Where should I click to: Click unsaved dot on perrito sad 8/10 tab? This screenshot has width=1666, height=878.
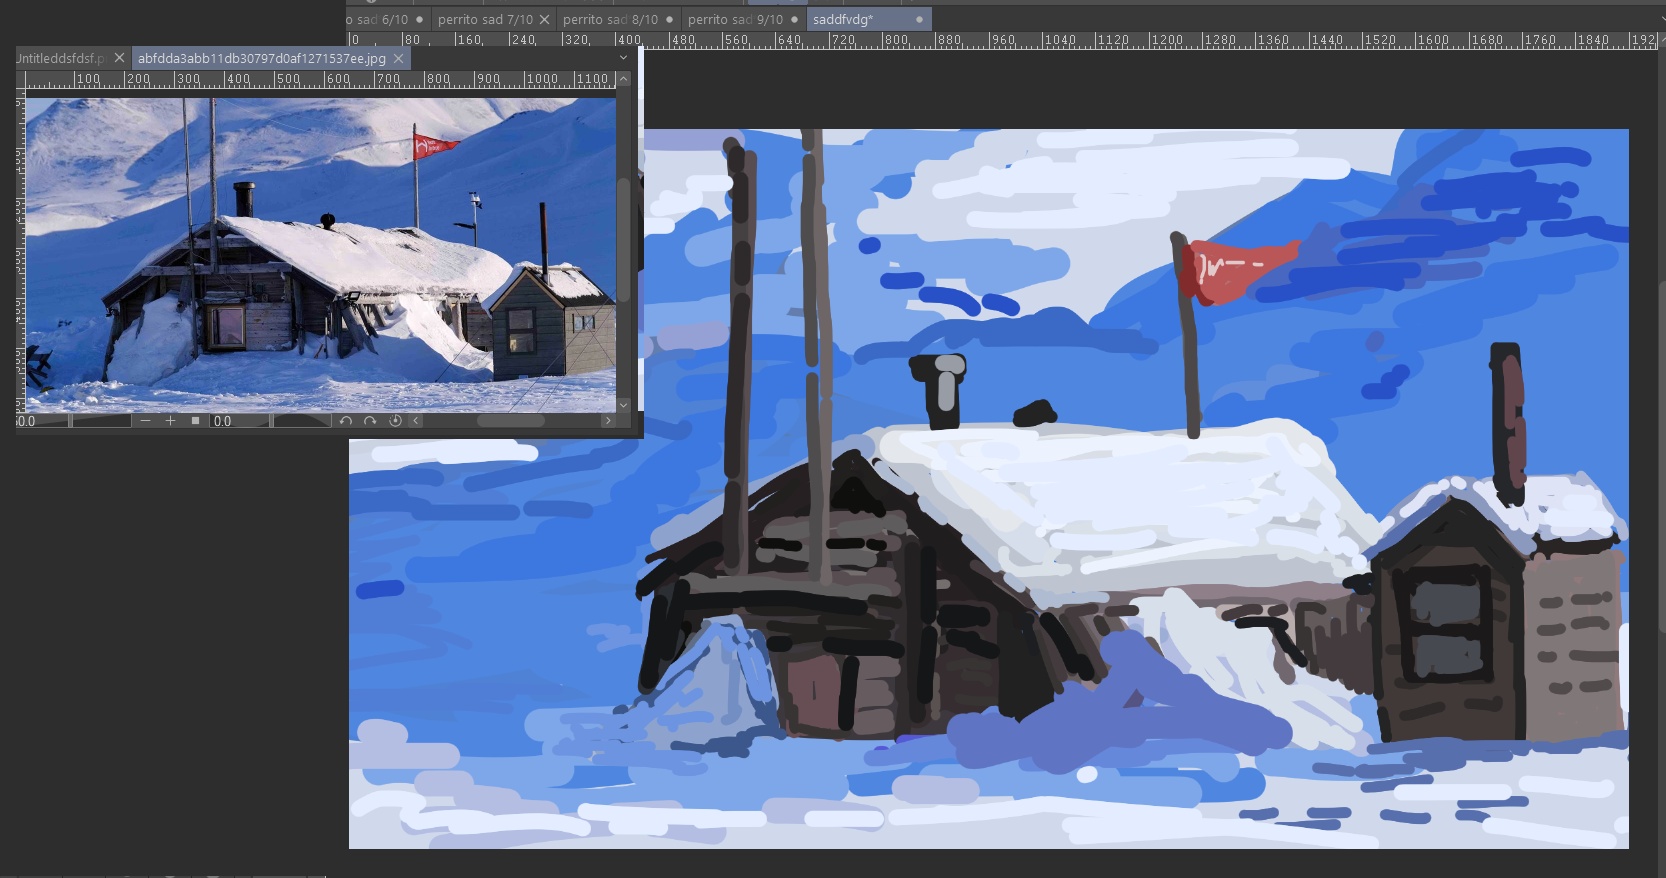pos(669,19)
